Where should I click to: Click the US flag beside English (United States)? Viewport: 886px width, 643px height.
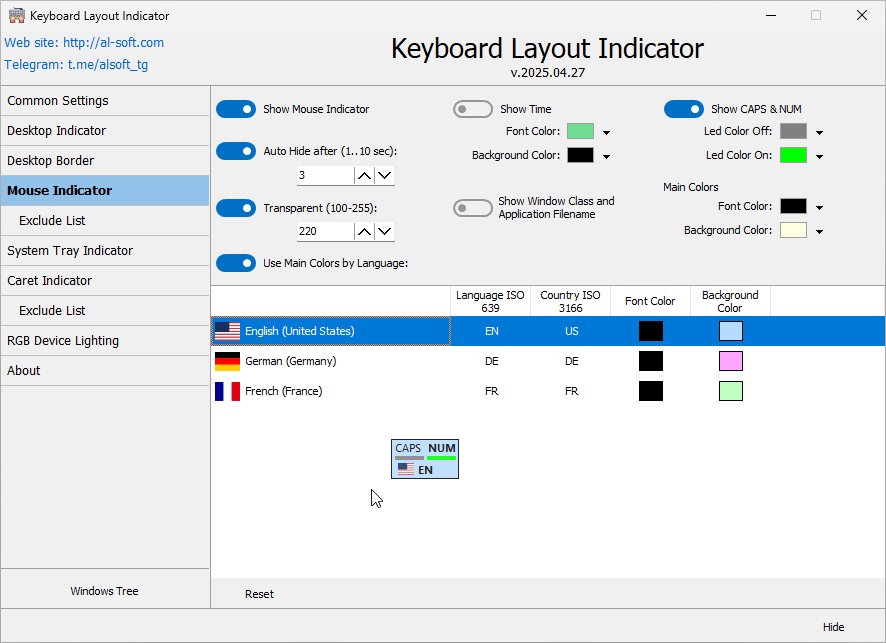tap(227, 331)
